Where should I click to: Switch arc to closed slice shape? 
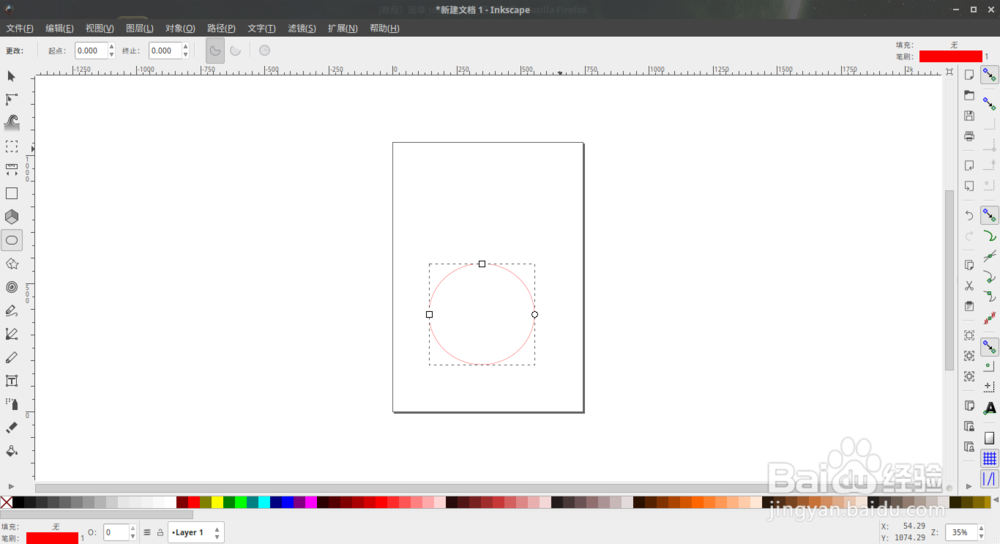click(215, 51)
